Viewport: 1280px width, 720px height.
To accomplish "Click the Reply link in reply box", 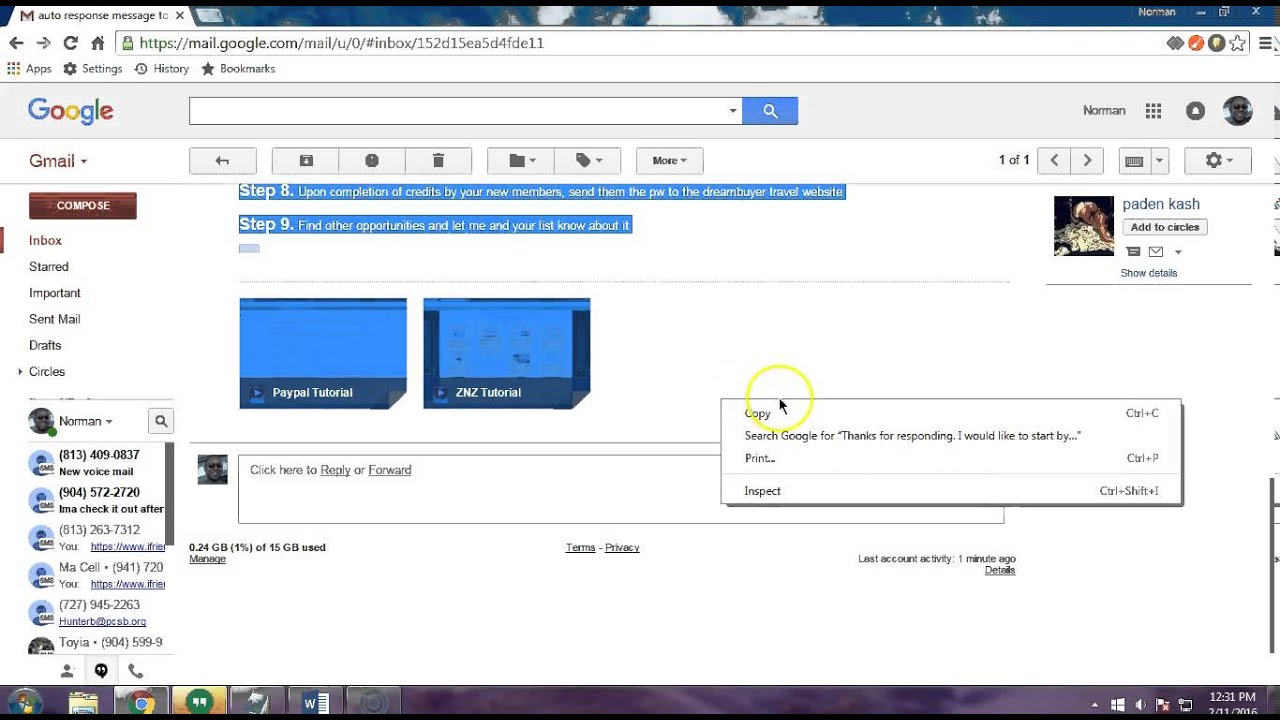I will (335, 470).
